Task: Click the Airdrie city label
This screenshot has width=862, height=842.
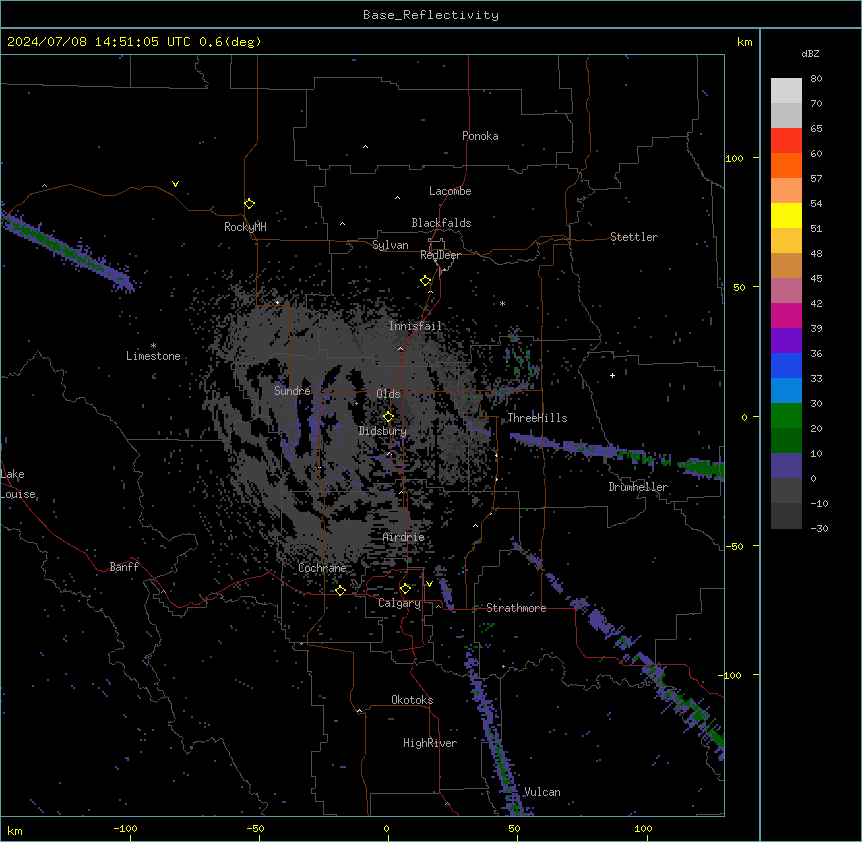Action: click(x=404, y=537)
